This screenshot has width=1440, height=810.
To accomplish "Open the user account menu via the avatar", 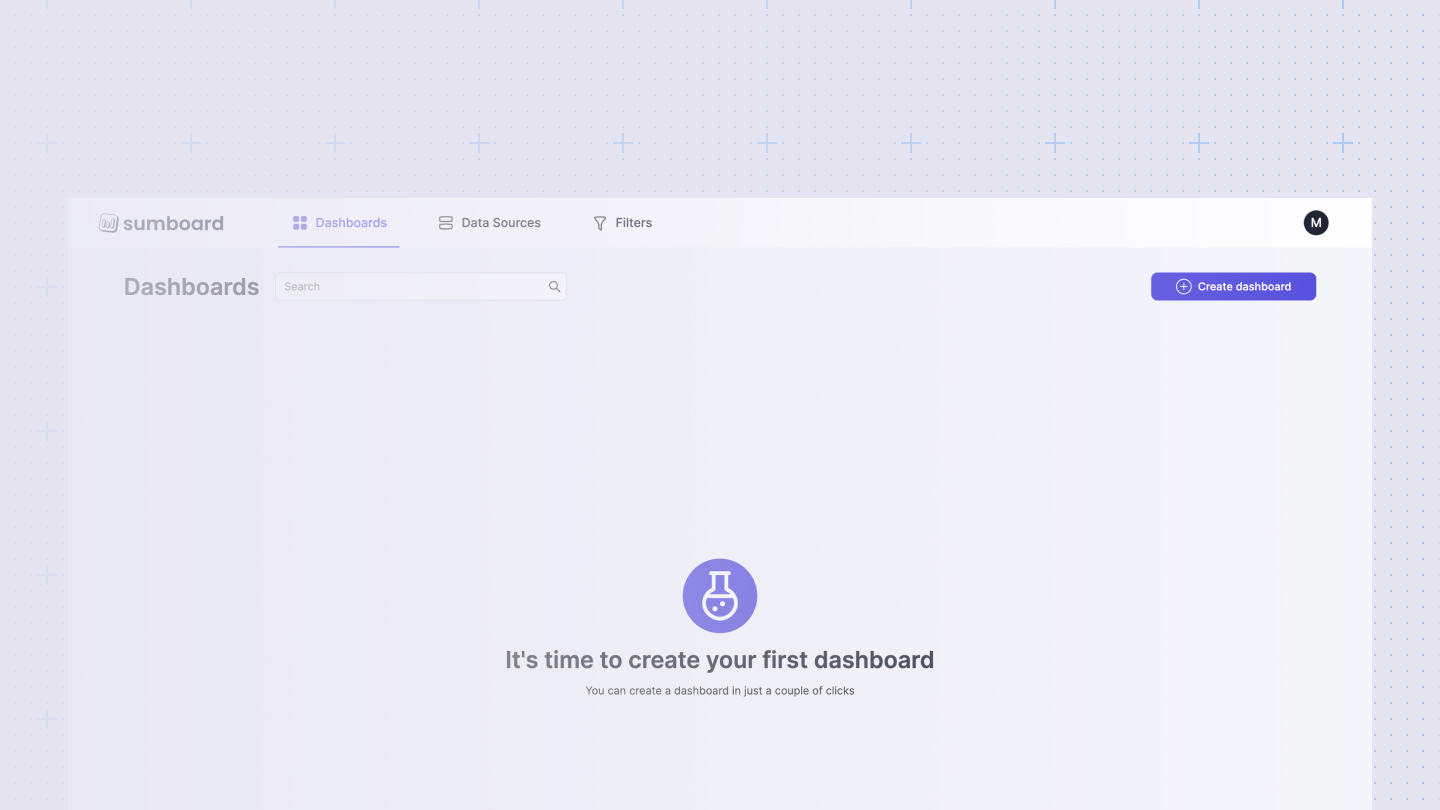I will (1316, 222).
